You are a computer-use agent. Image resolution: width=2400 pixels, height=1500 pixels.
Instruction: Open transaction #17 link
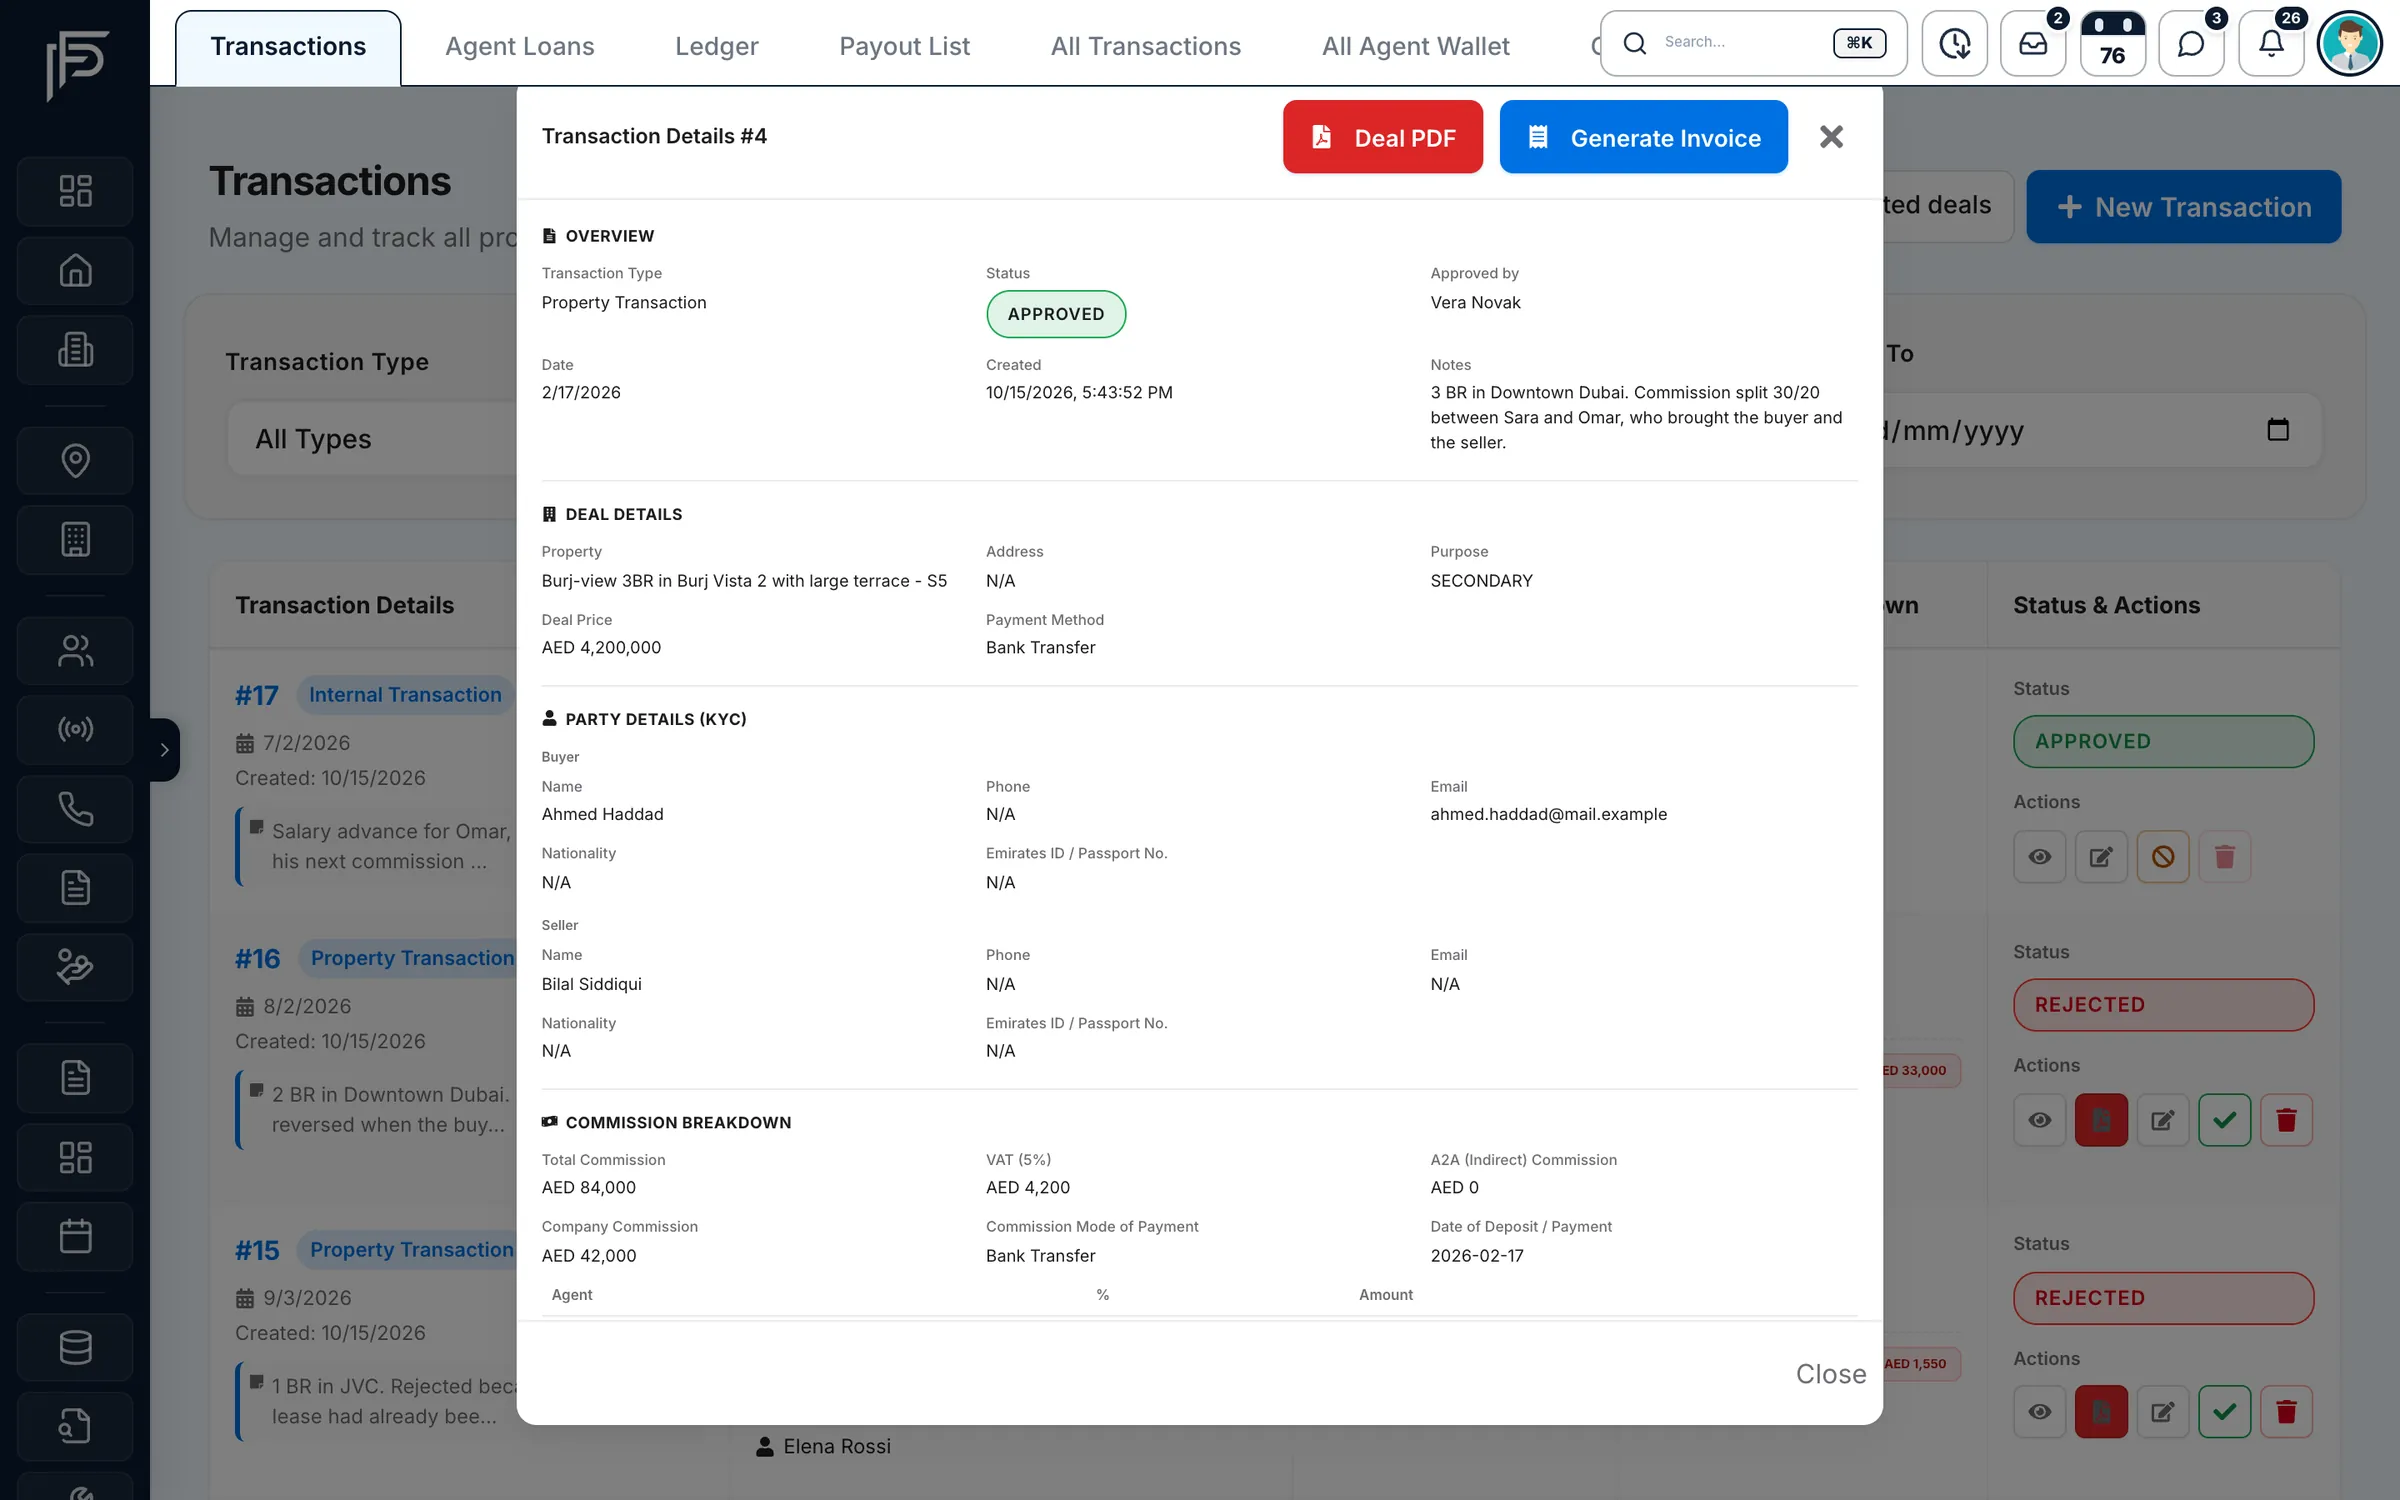(x=257, y=695)
